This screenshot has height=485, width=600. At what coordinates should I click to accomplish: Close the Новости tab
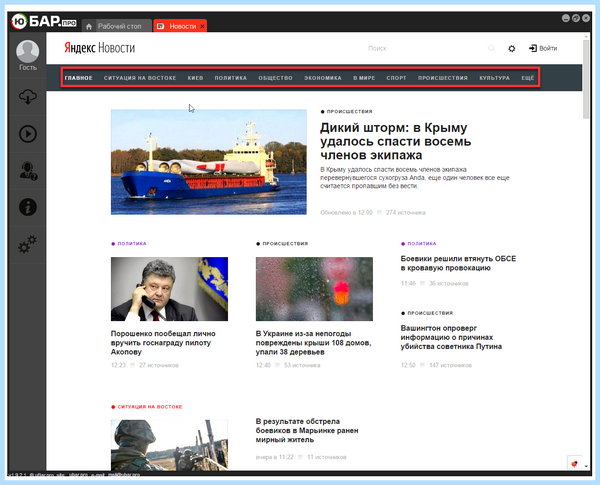tap(202, 26)
